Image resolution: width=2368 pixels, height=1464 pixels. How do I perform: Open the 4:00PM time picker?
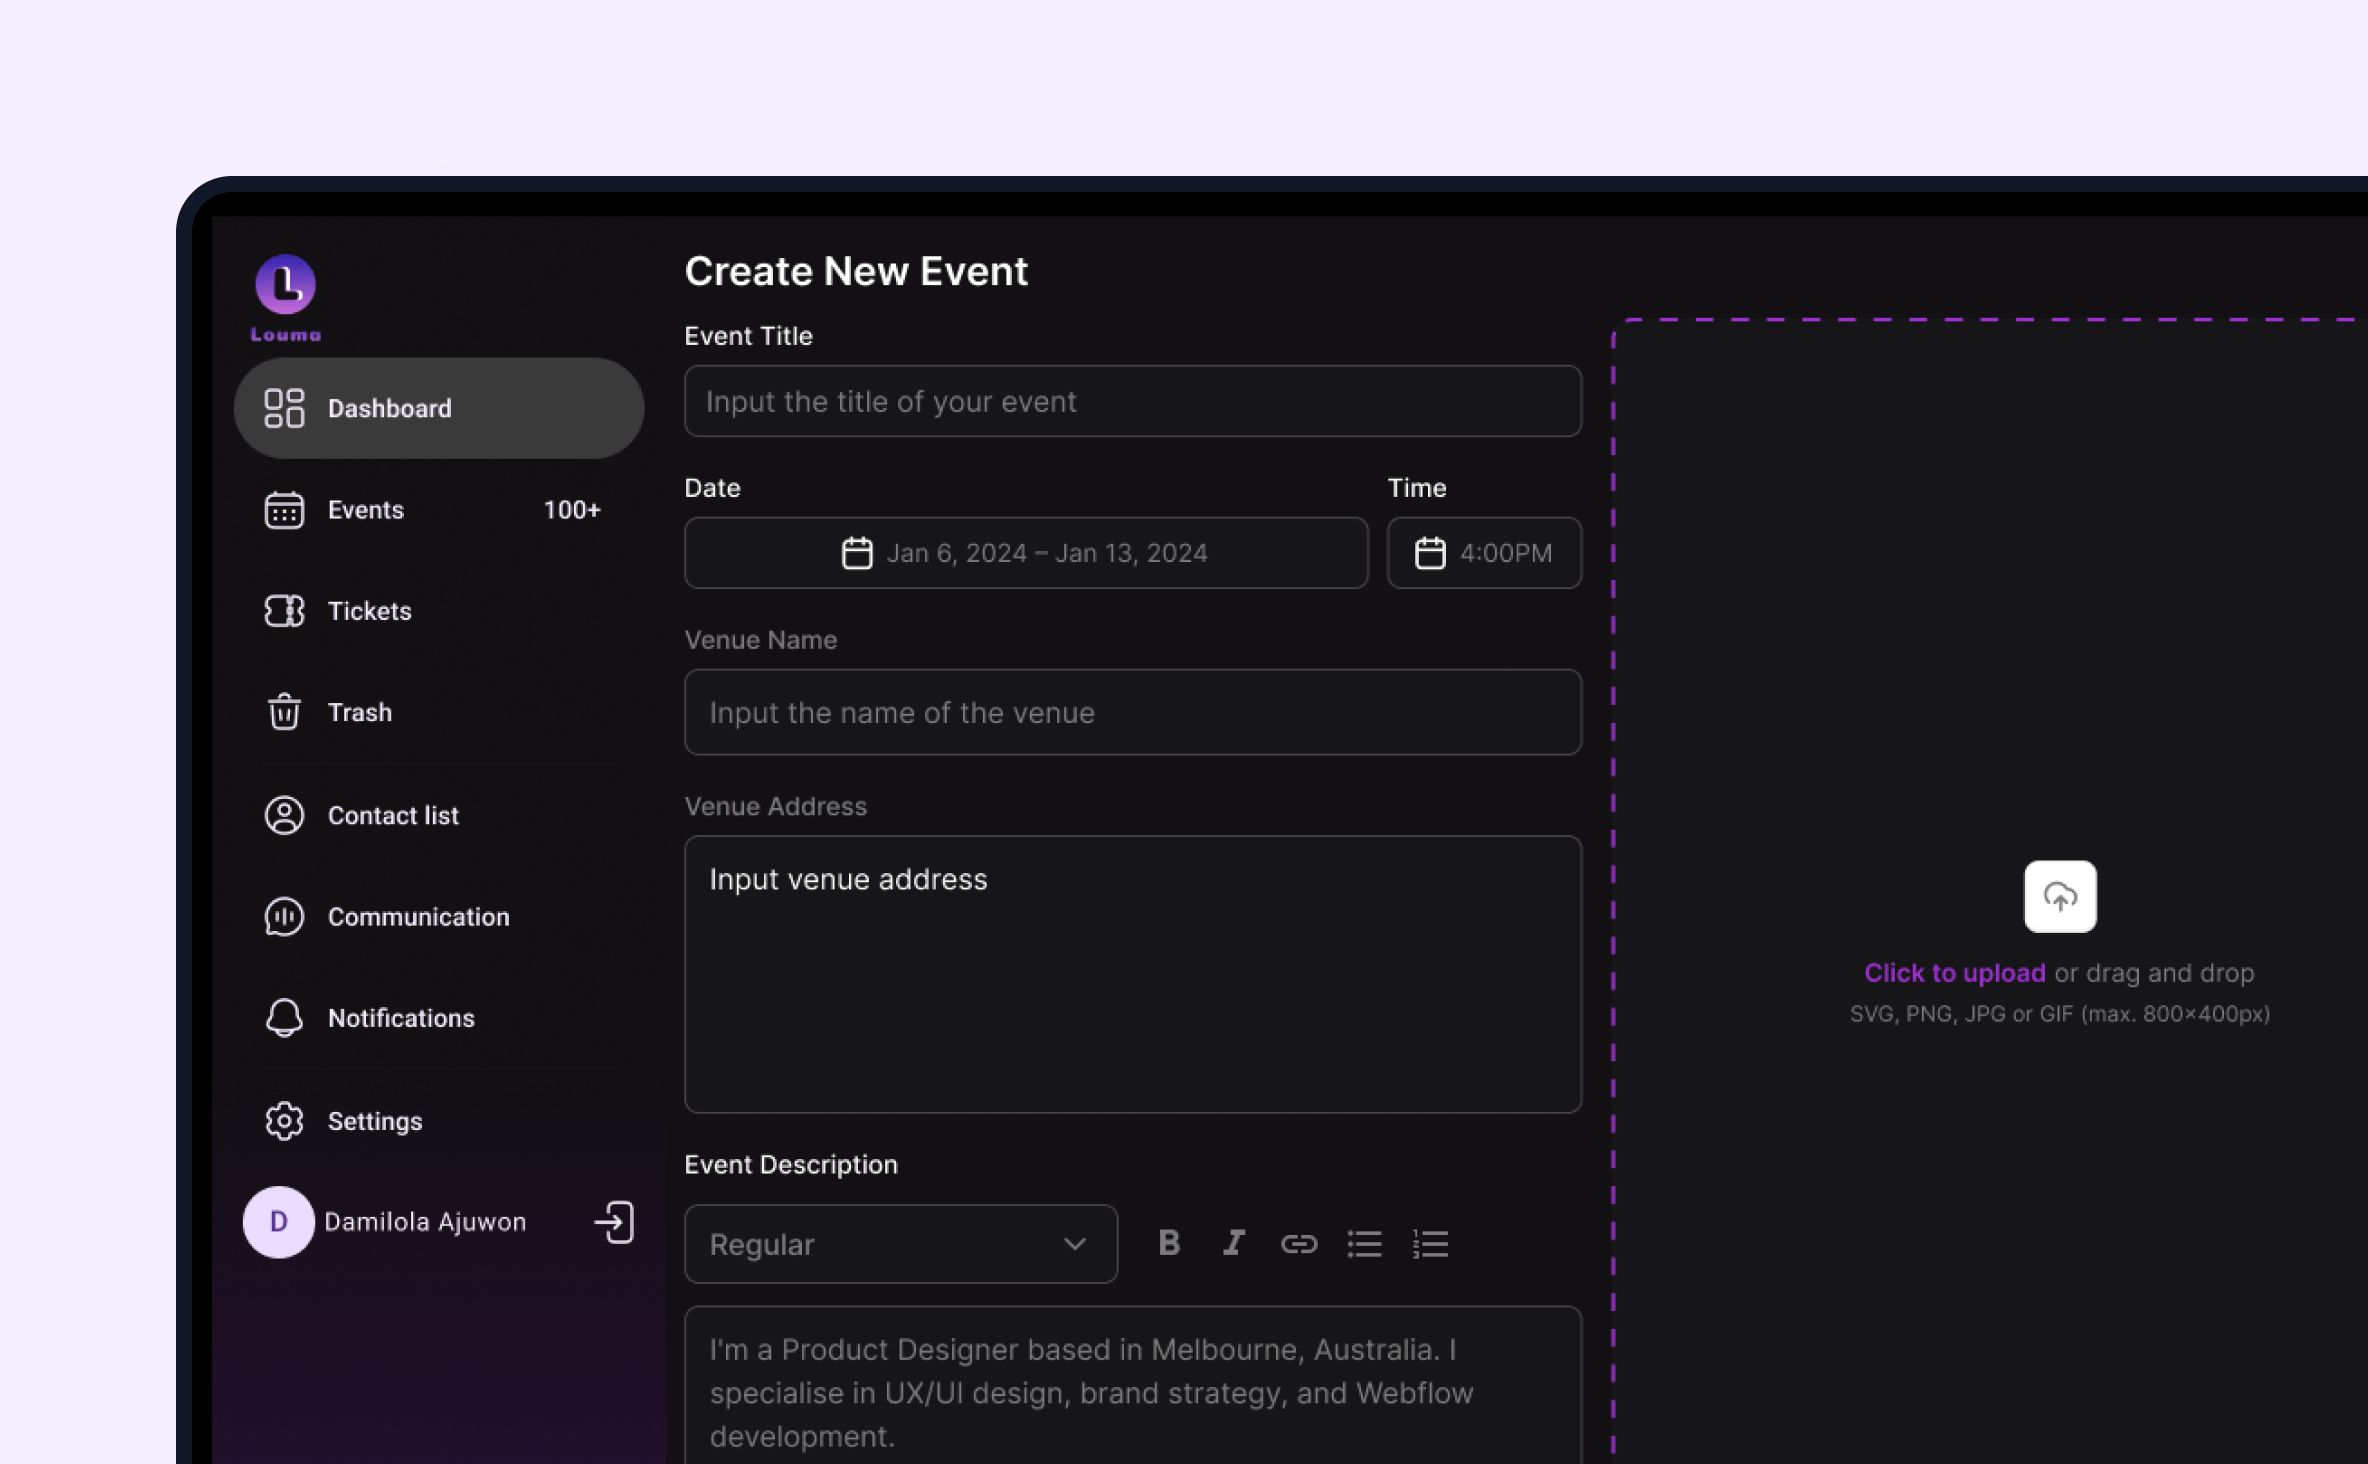(x=1483, y=553)
